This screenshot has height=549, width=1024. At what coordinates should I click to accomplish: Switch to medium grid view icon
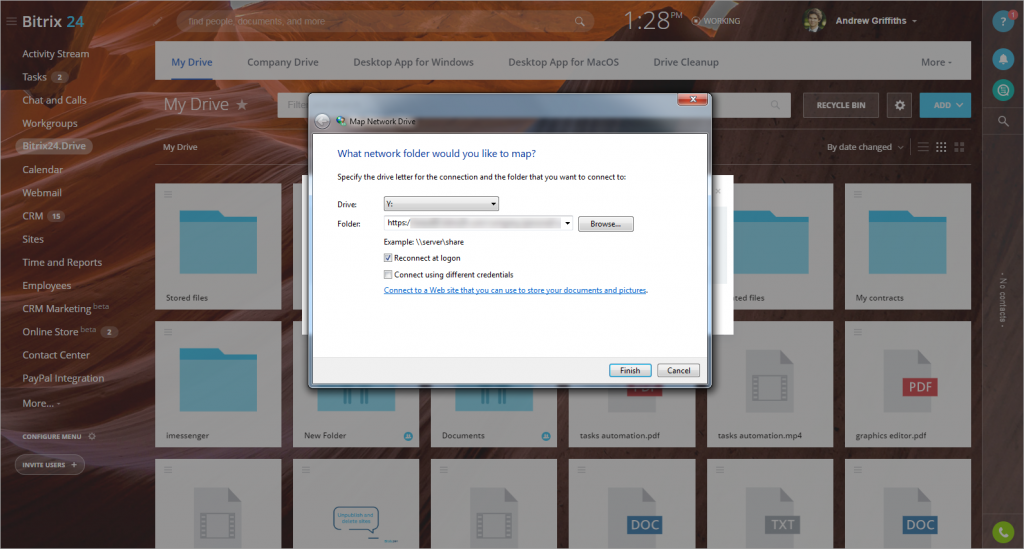tap(941, 147)
